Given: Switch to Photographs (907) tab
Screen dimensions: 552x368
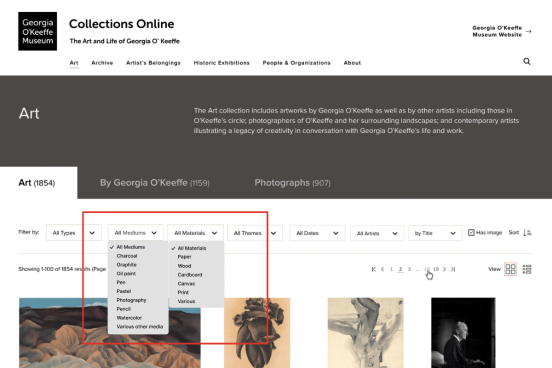Looking at the screenshot, I should 292,183.
